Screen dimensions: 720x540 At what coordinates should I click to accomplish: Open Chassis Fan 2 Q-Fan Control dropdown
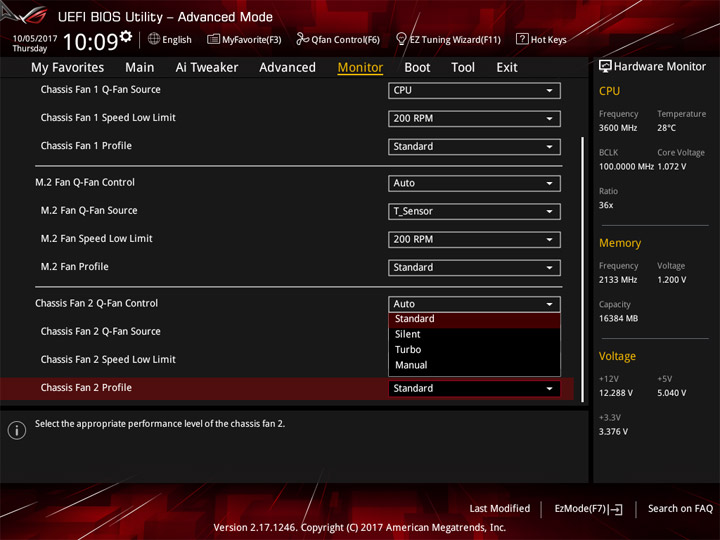474,304
